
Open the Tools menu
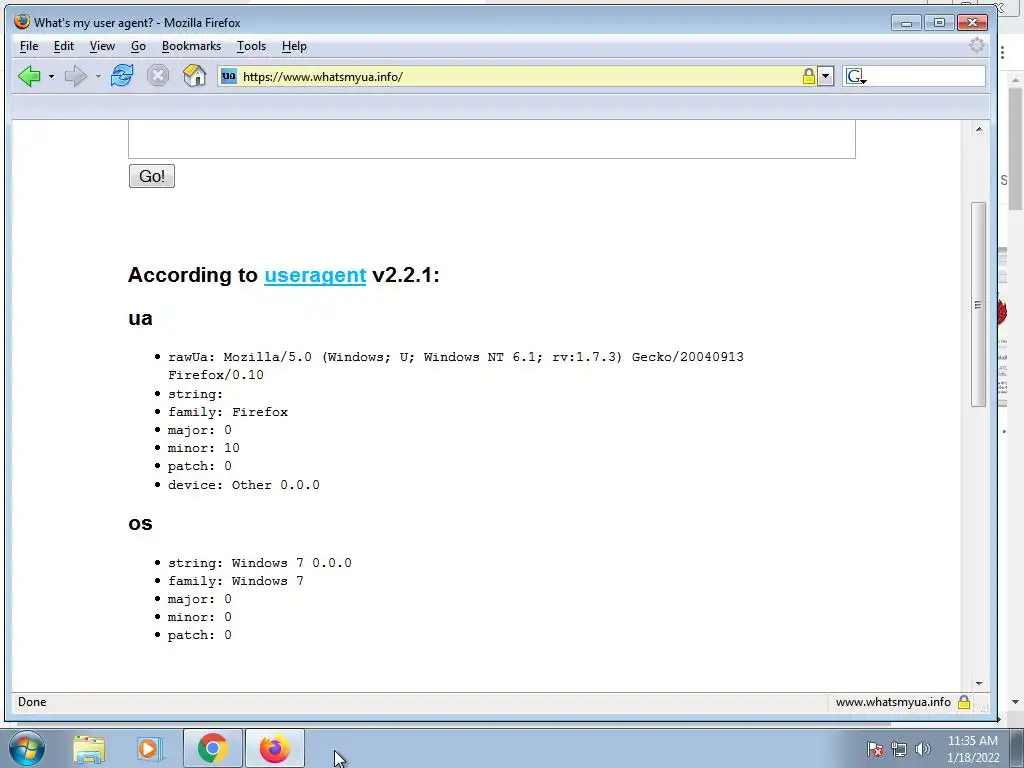(x=251, y=46)
